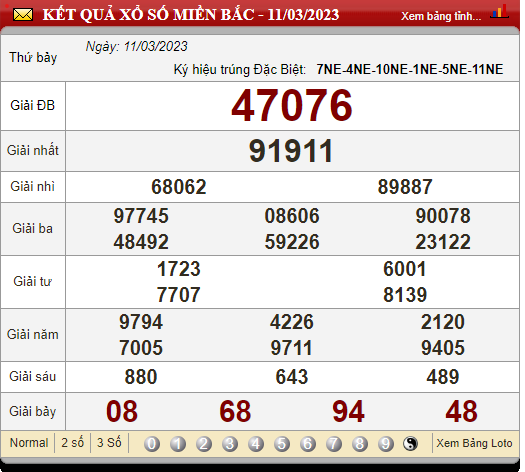This screenshot has width=525, height=472.
Task: Select digit ball 4 filter
Action: click(256, 444)
